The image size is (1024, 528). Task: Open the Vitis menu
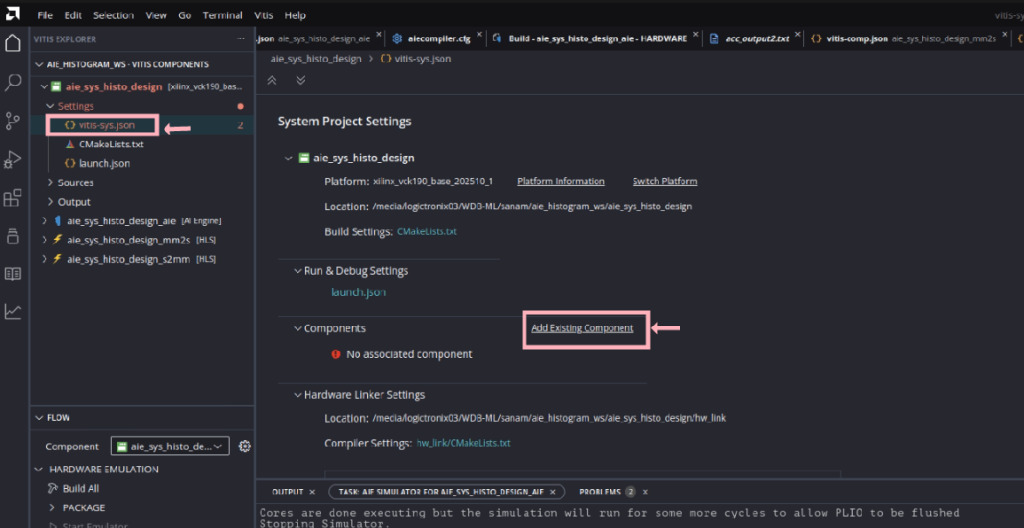point(264,15)
